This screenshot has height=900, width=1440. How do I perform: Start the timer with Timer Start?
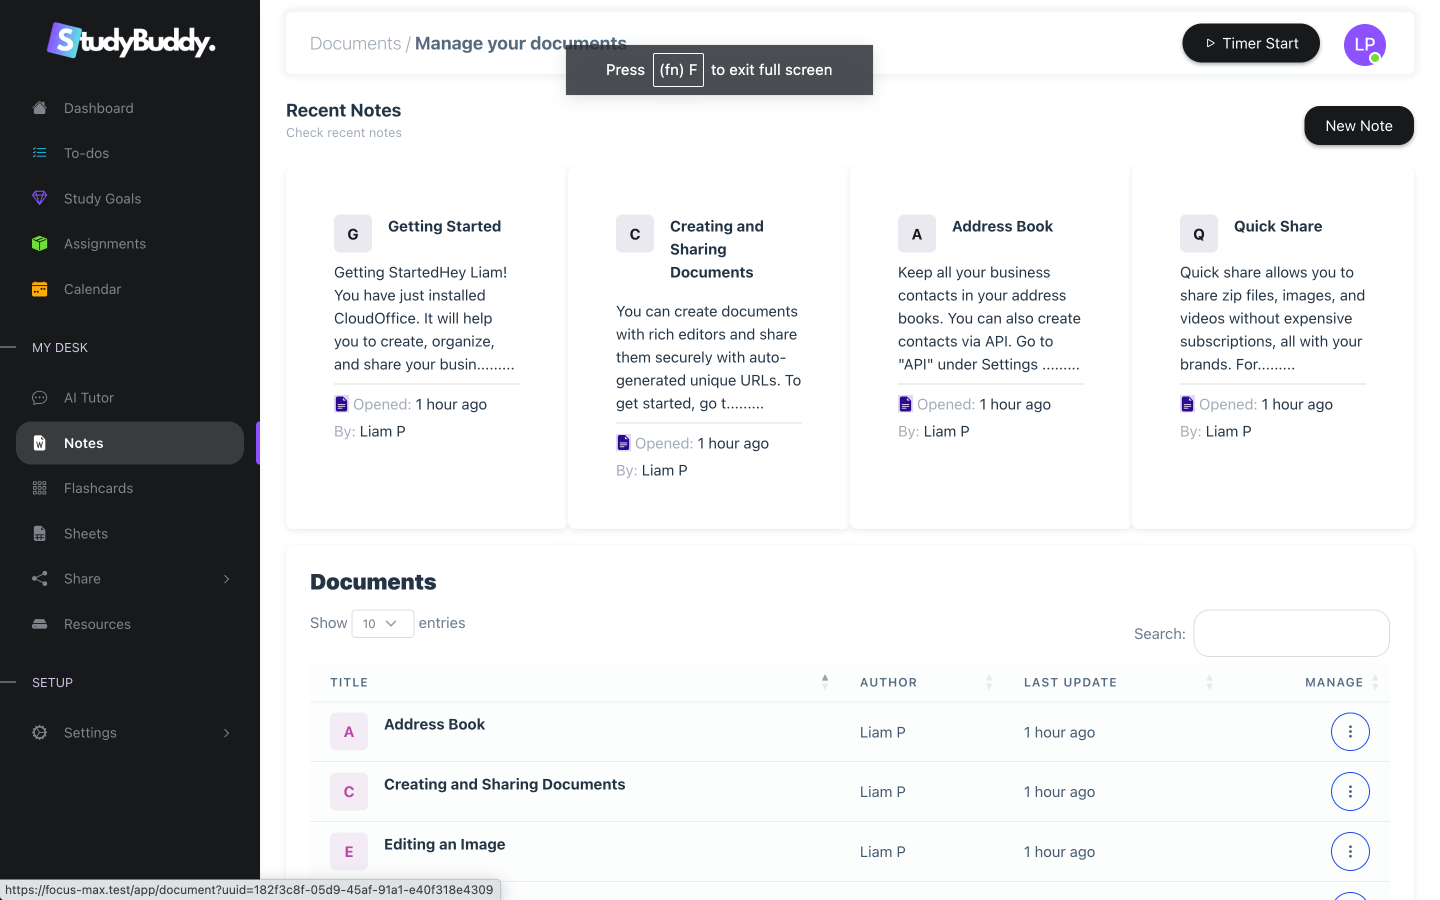[x=1251, y=44]
